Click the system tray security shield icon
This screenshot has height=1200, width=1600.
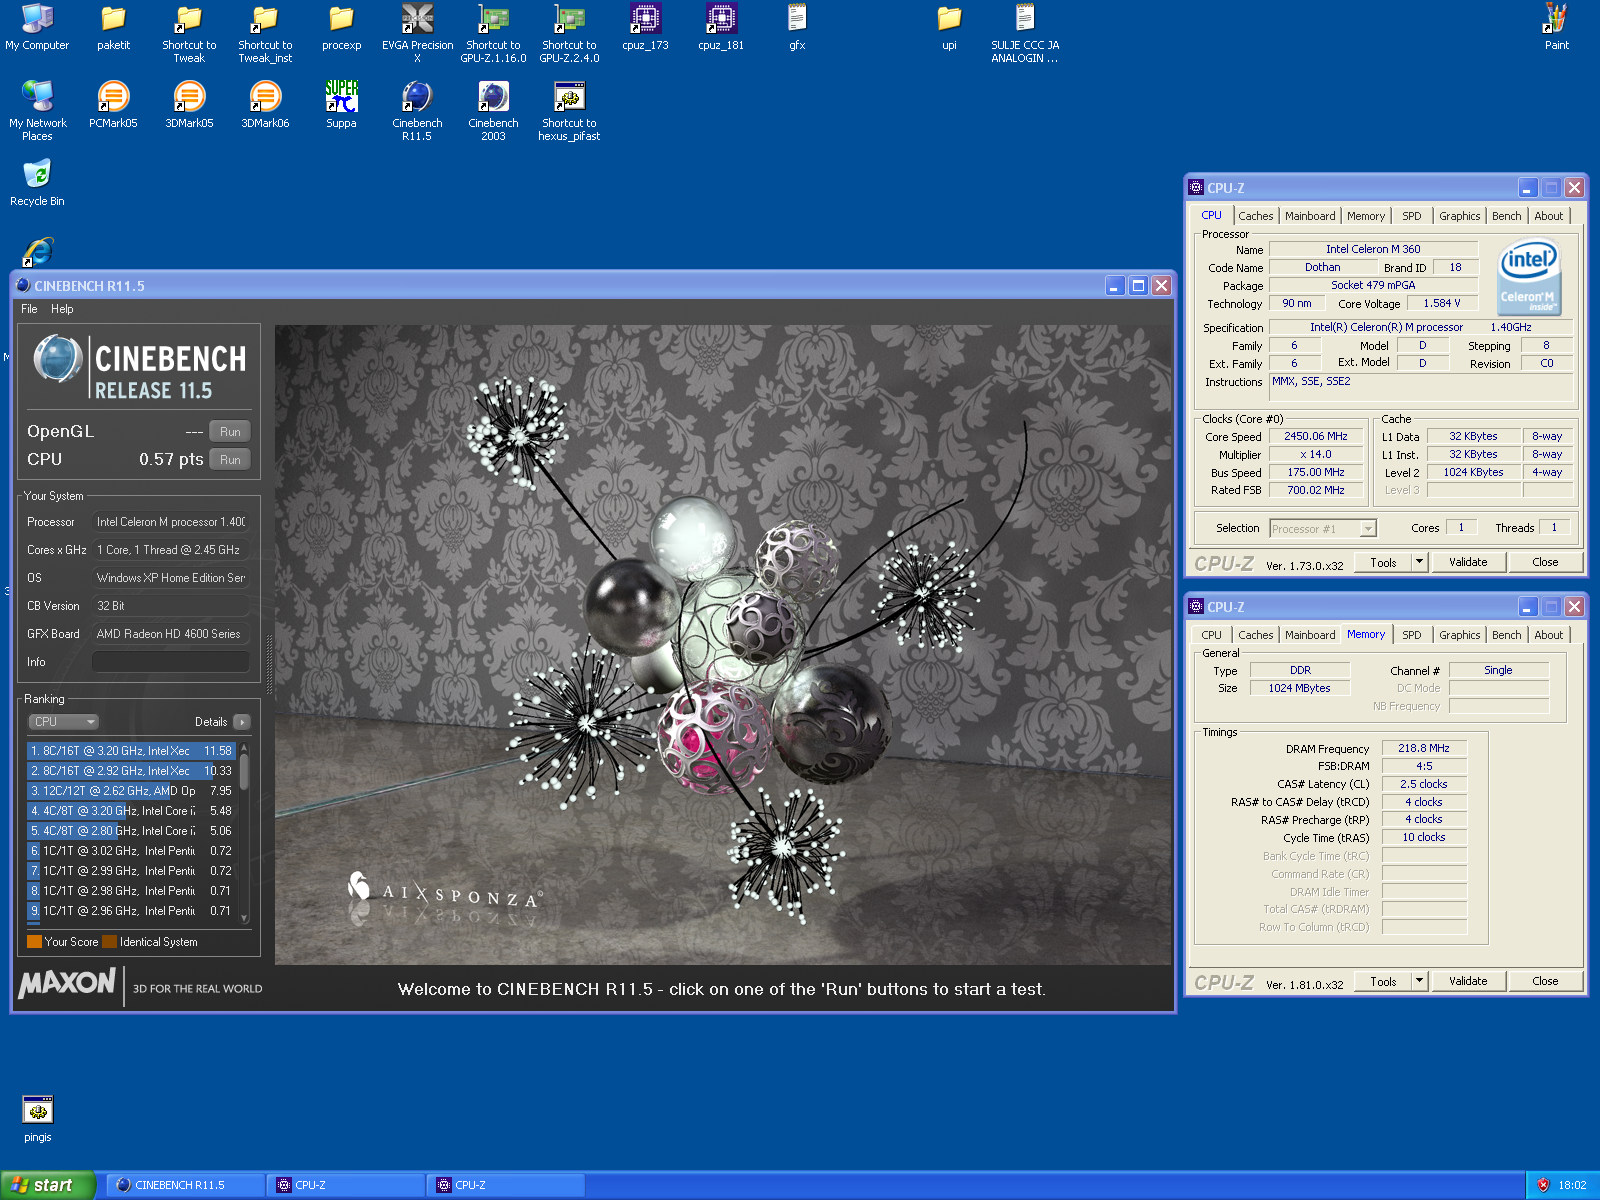[1543, 1185]
